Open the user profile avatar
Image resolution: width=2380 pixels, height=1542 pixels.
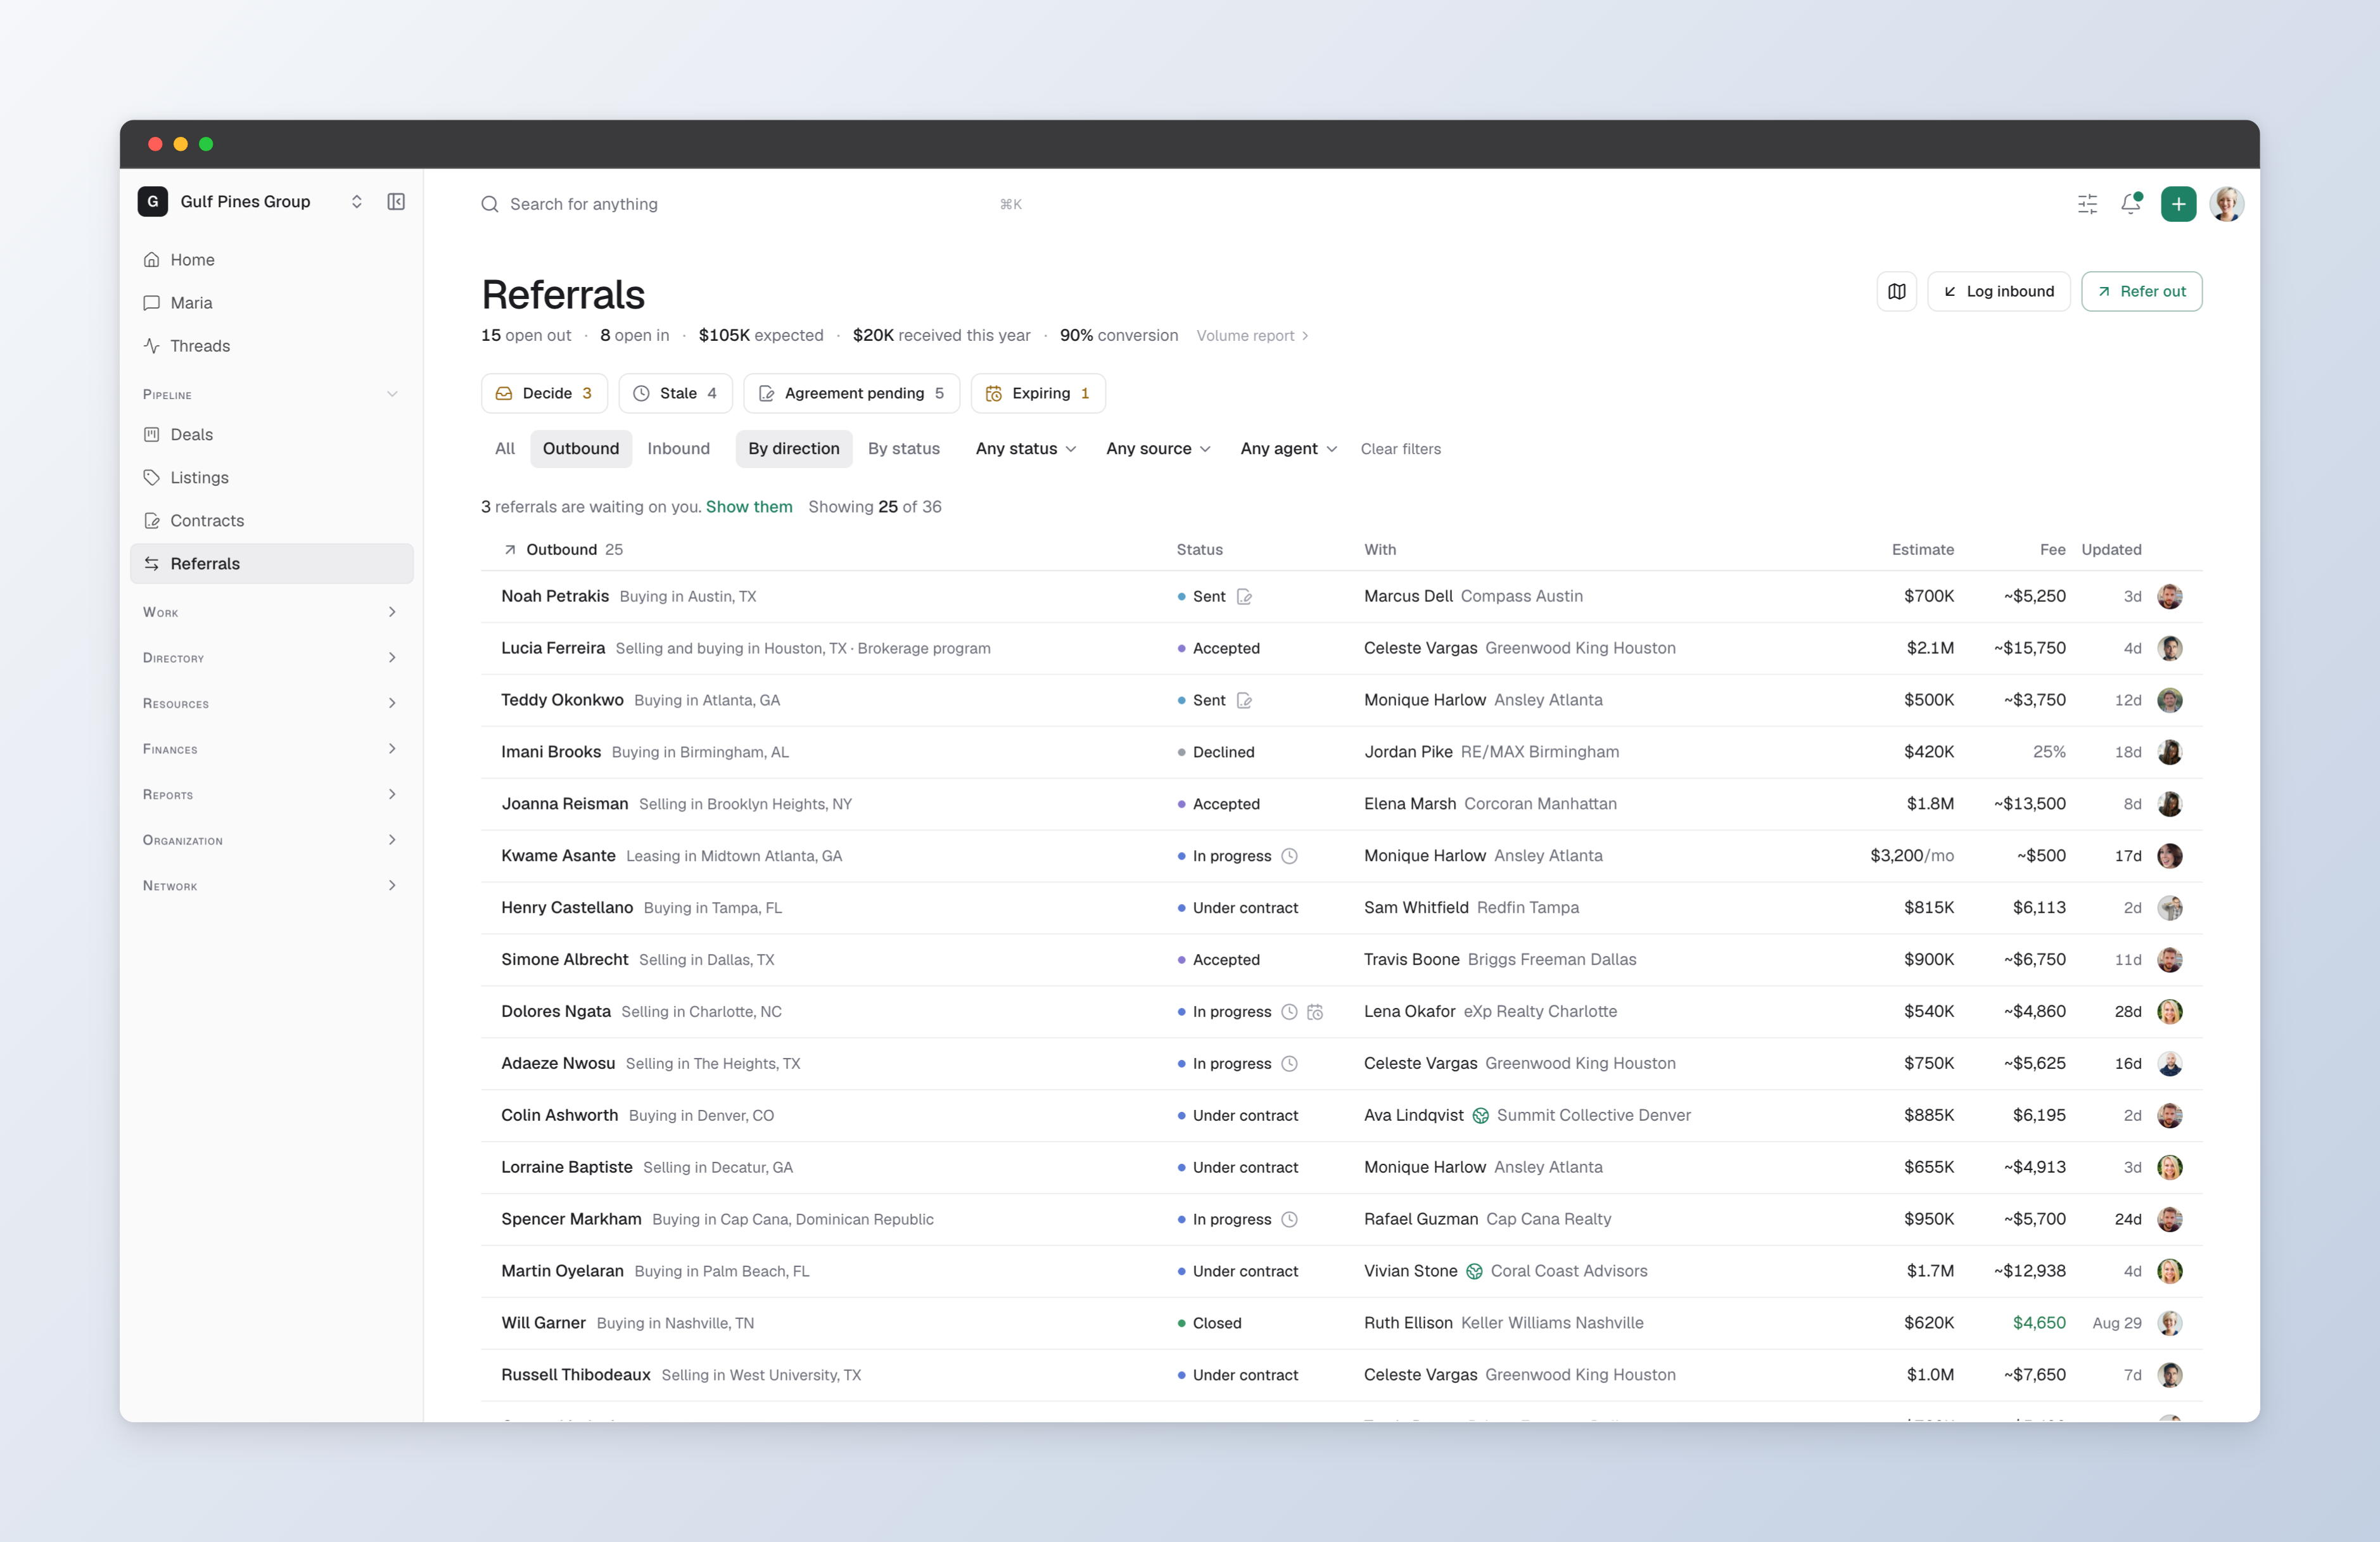(2226, 204)
